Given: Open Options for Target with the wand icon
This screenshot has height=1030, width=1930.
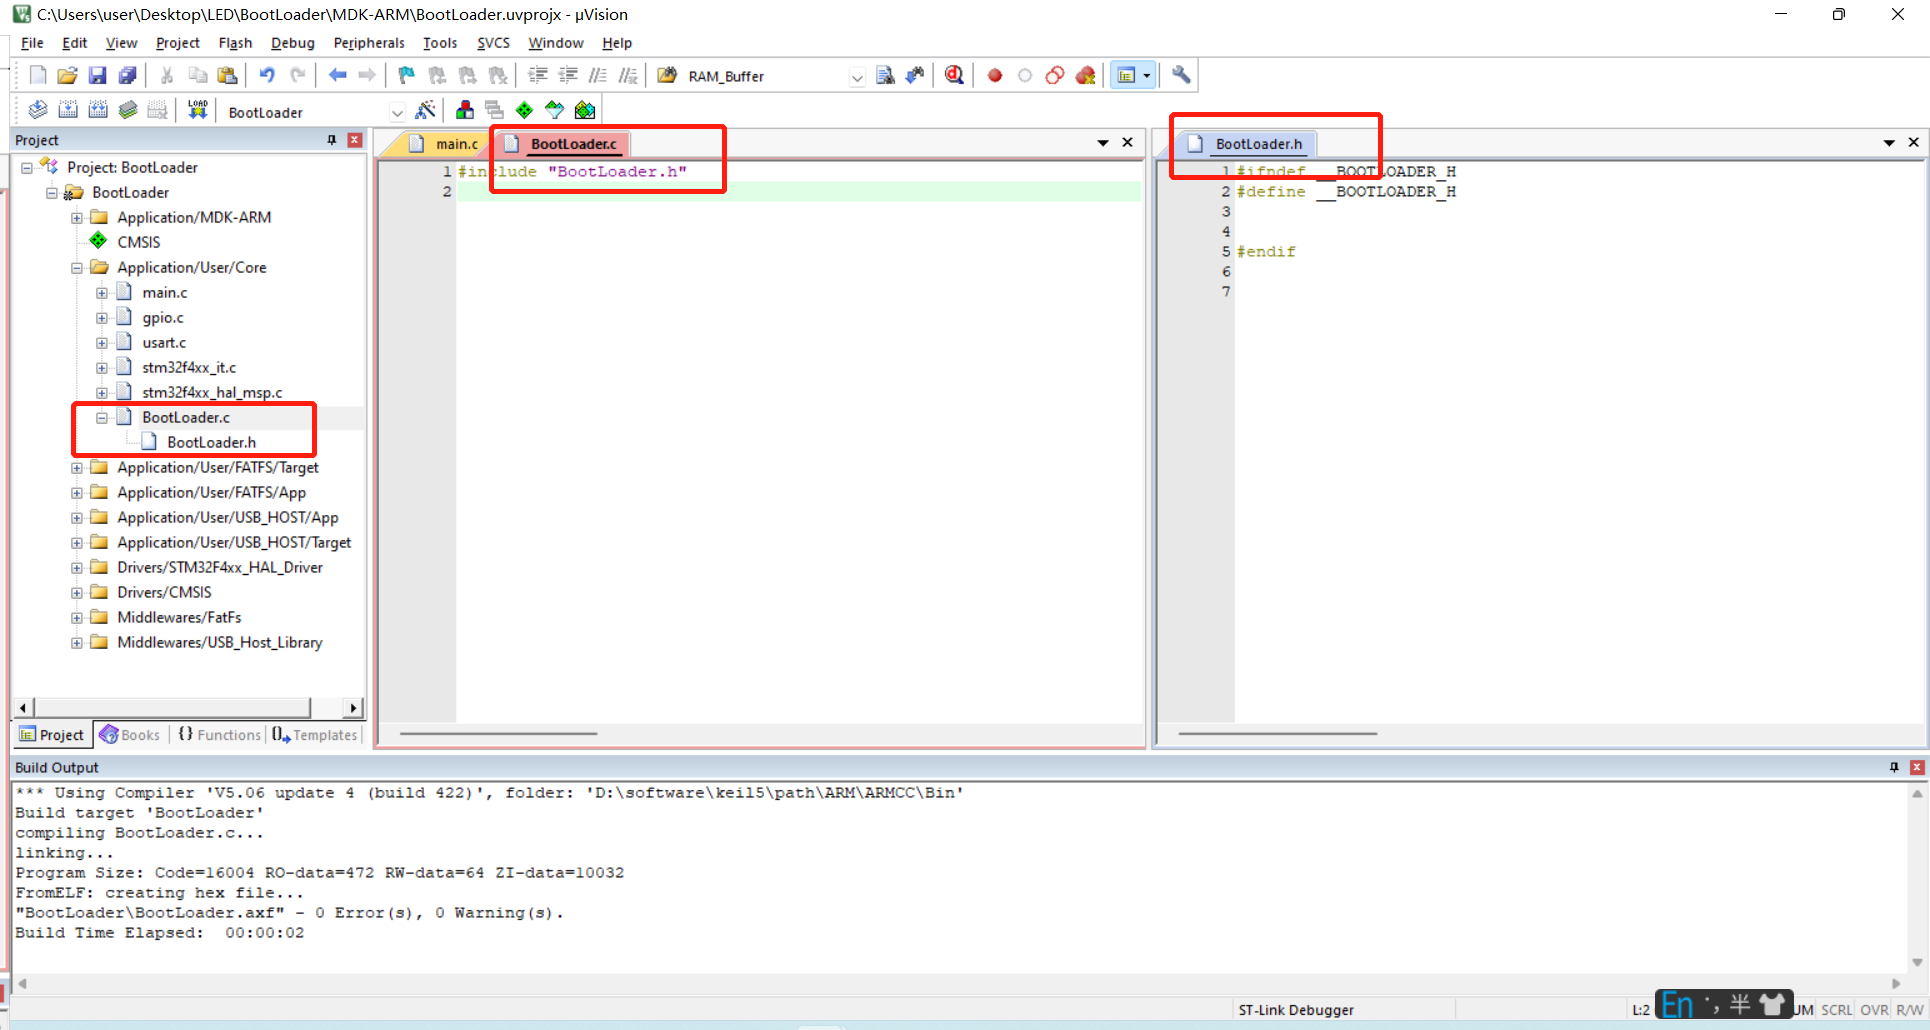Looking at the screenshot, I should coord(425,110).
